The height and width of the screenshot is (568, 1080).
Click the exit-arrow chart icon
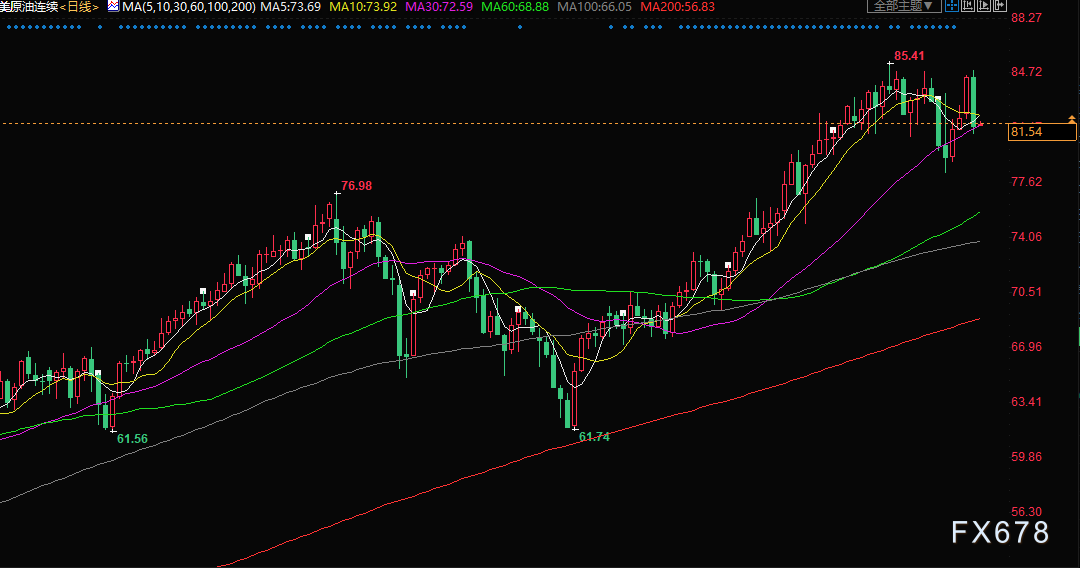(999, 6)
